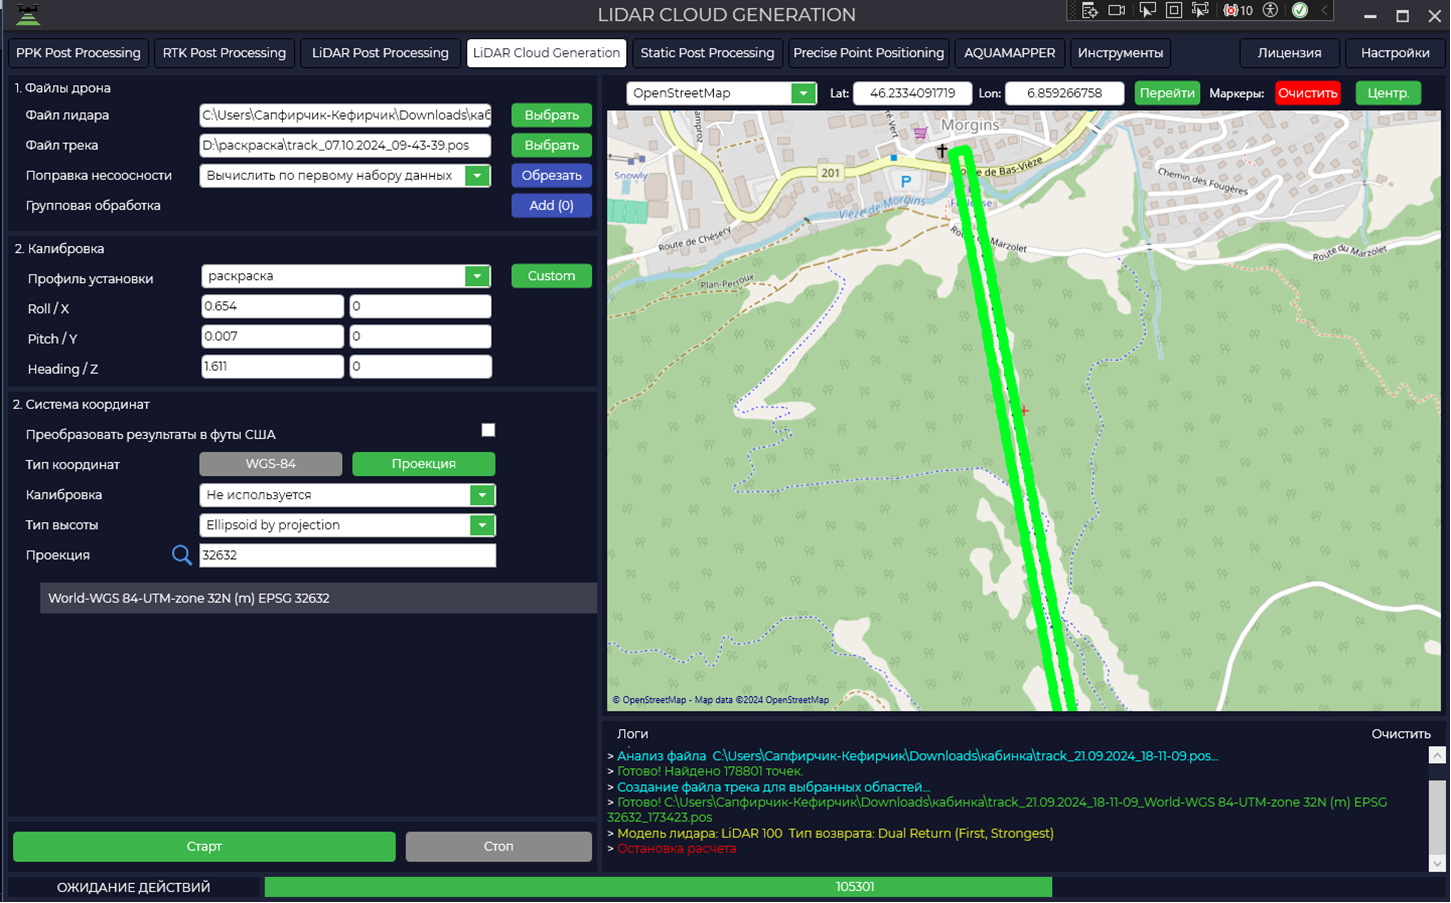
Task: Click the Lat coordinate input field
Action: click(x=912, y=93)
